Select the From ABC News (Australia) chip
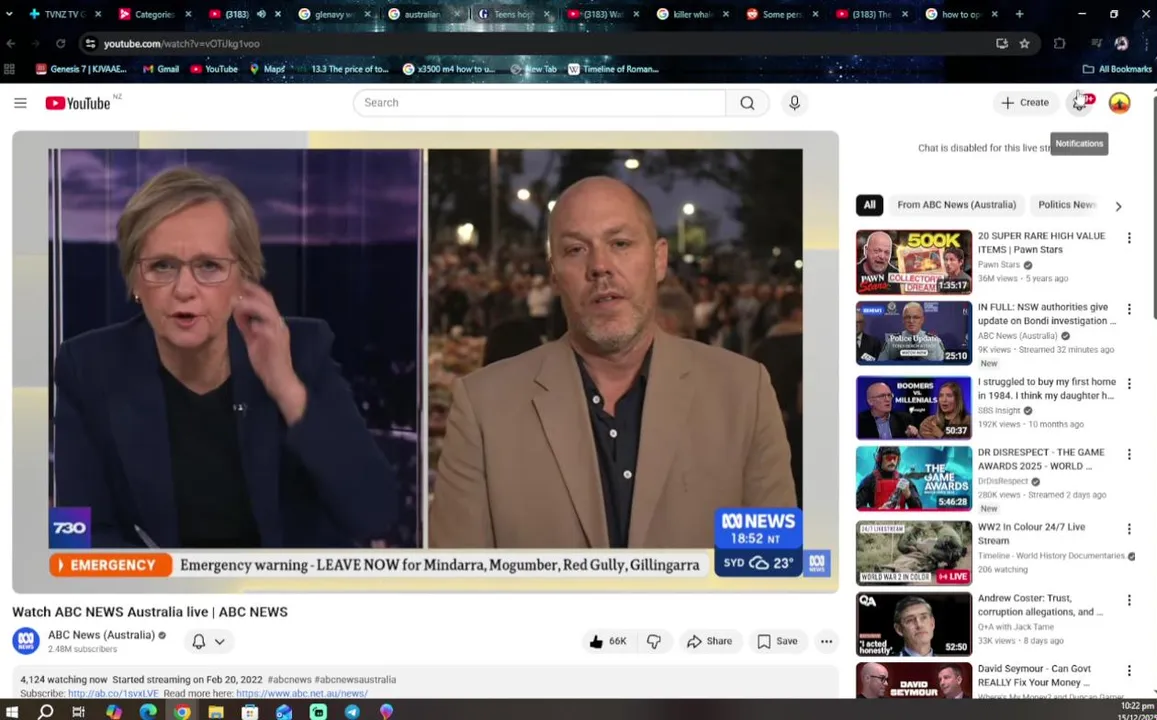This screenshot has width=1157, height=720. point(956,205)
